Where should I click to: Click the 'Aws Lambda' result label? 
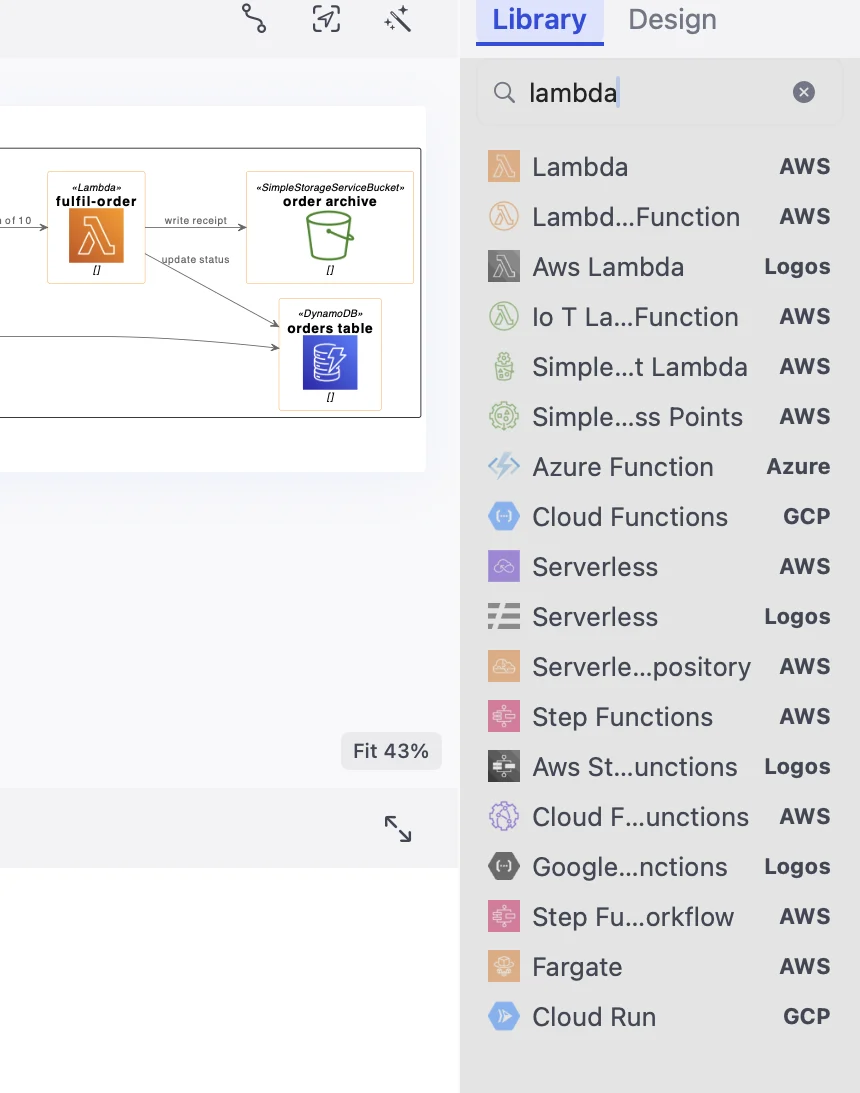[608, 267]
